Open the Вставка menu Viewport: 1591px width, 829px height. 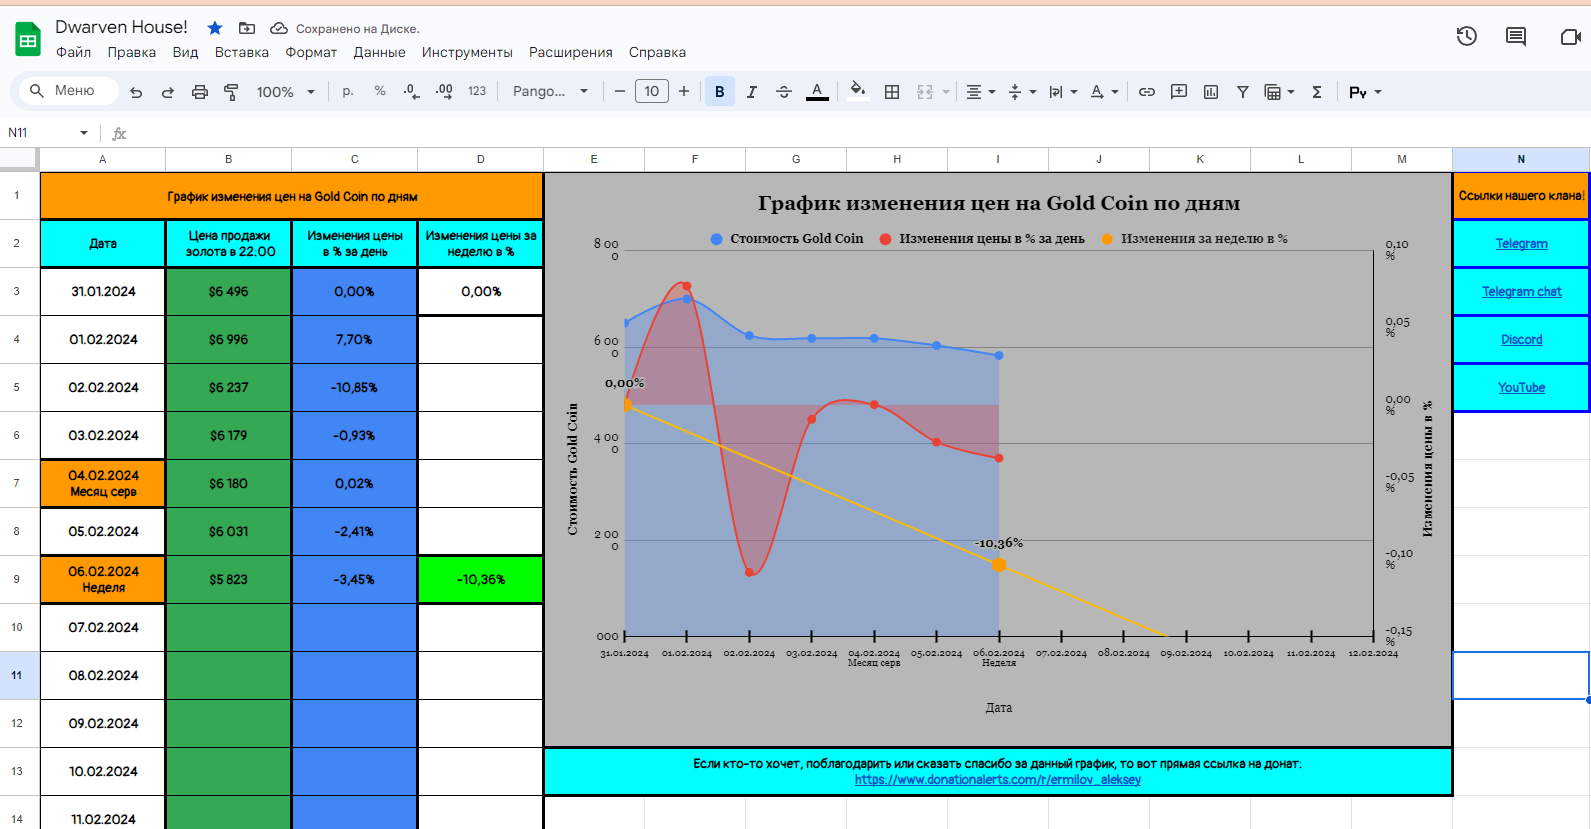pos(241,52)
